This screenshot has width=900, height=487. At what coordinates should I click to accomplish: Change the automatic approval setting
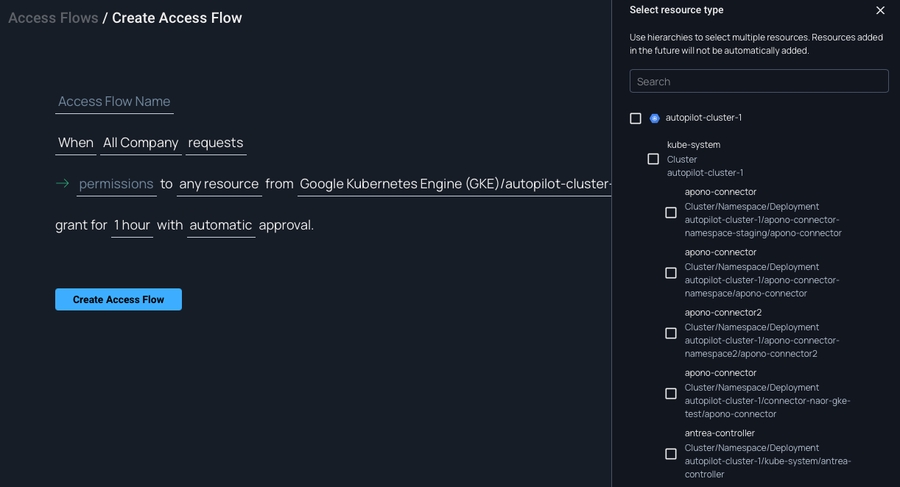click(x=220, y=225)
